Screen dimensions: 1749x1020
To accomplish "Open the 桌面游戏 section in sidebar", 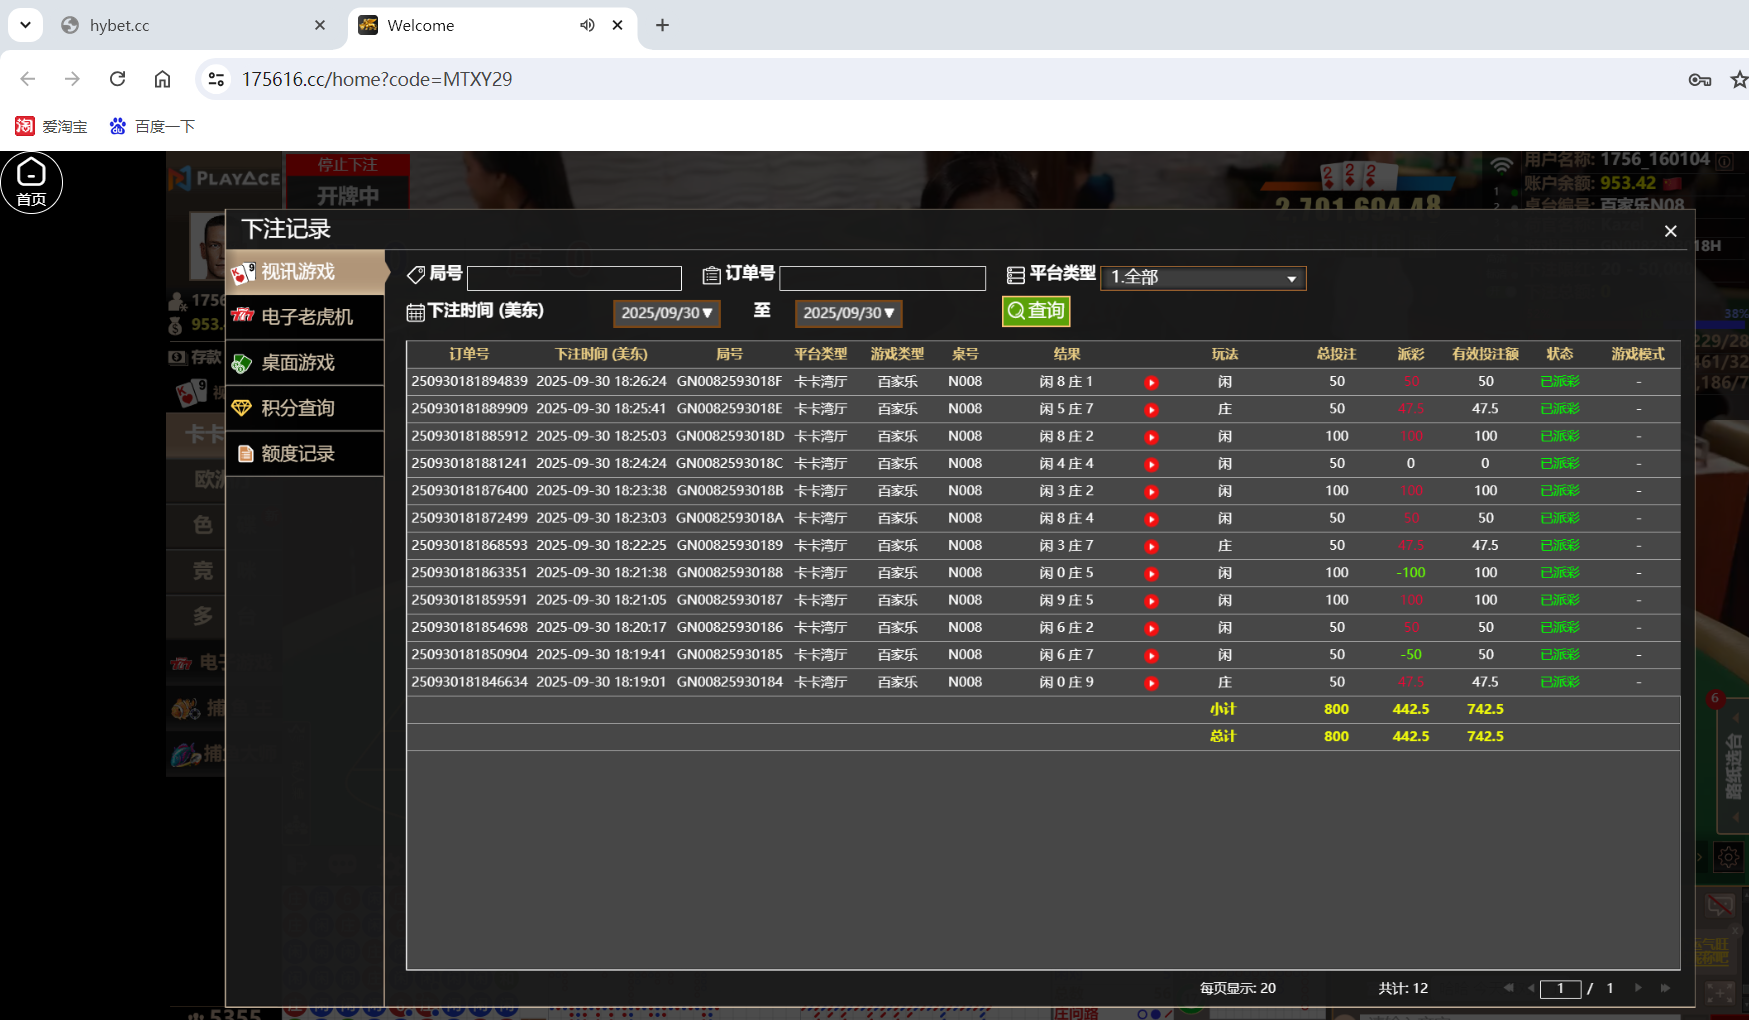I will tap(297, 362).
